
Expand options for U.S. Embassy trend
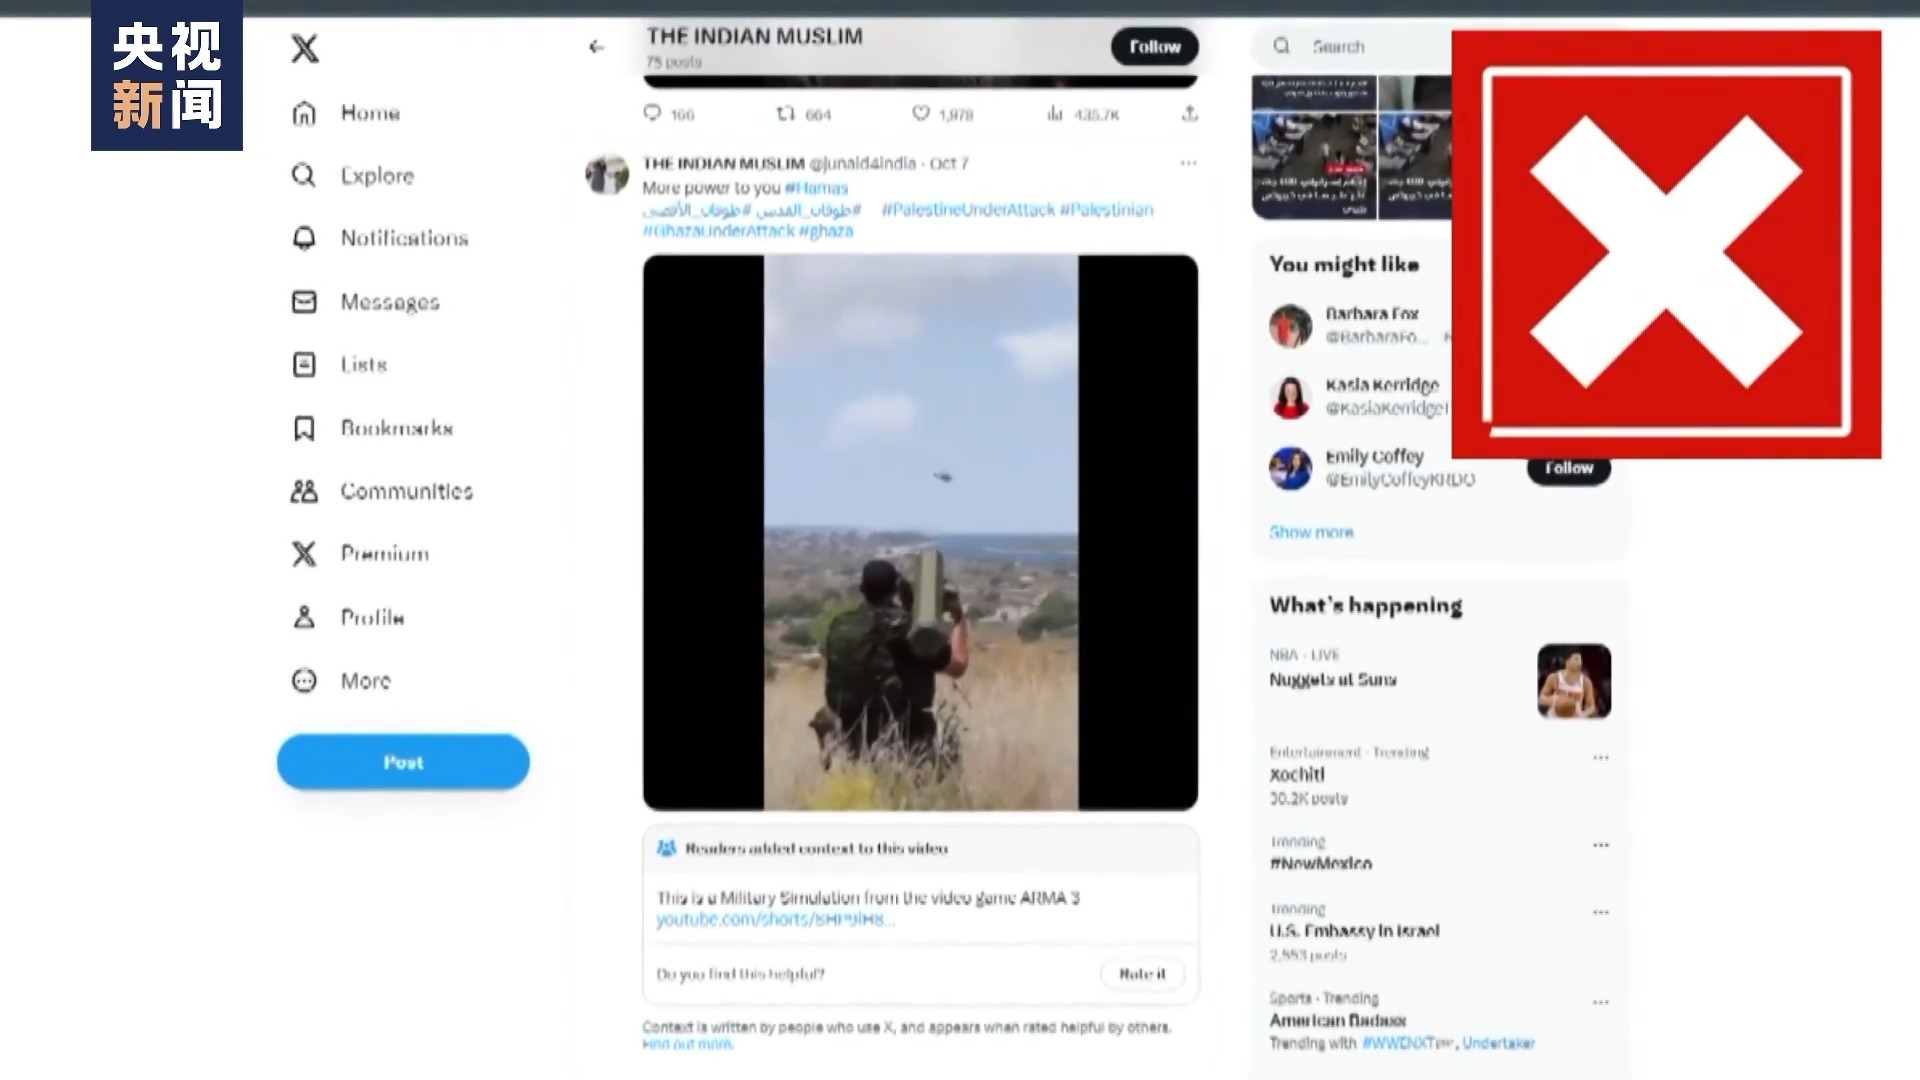point(1601,912)
